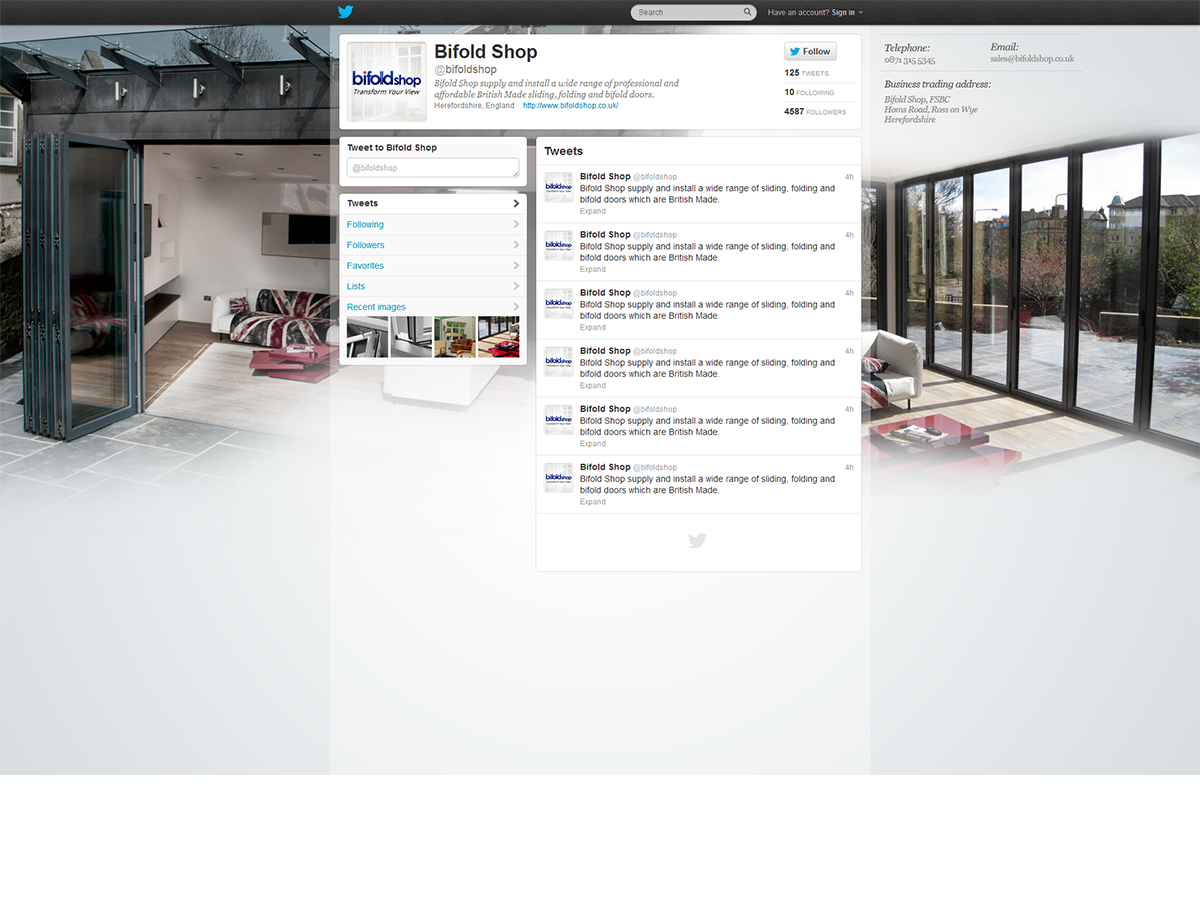Click the Bifold Shop profile title
This screenshot has width=1200, height=900.
point(485,52)
